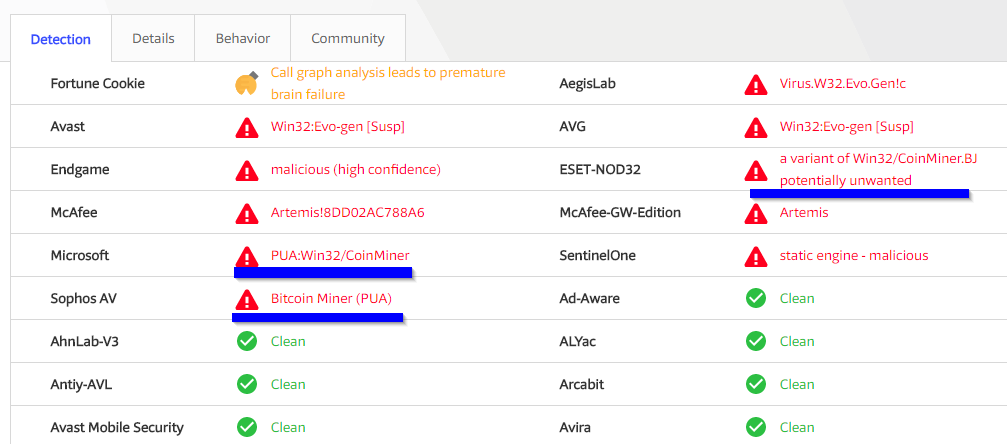The image size is (1007, 444).
Task: Select the Virus.W32.Evo.Gen!c detection text
Action: click(x=843, y=84)
